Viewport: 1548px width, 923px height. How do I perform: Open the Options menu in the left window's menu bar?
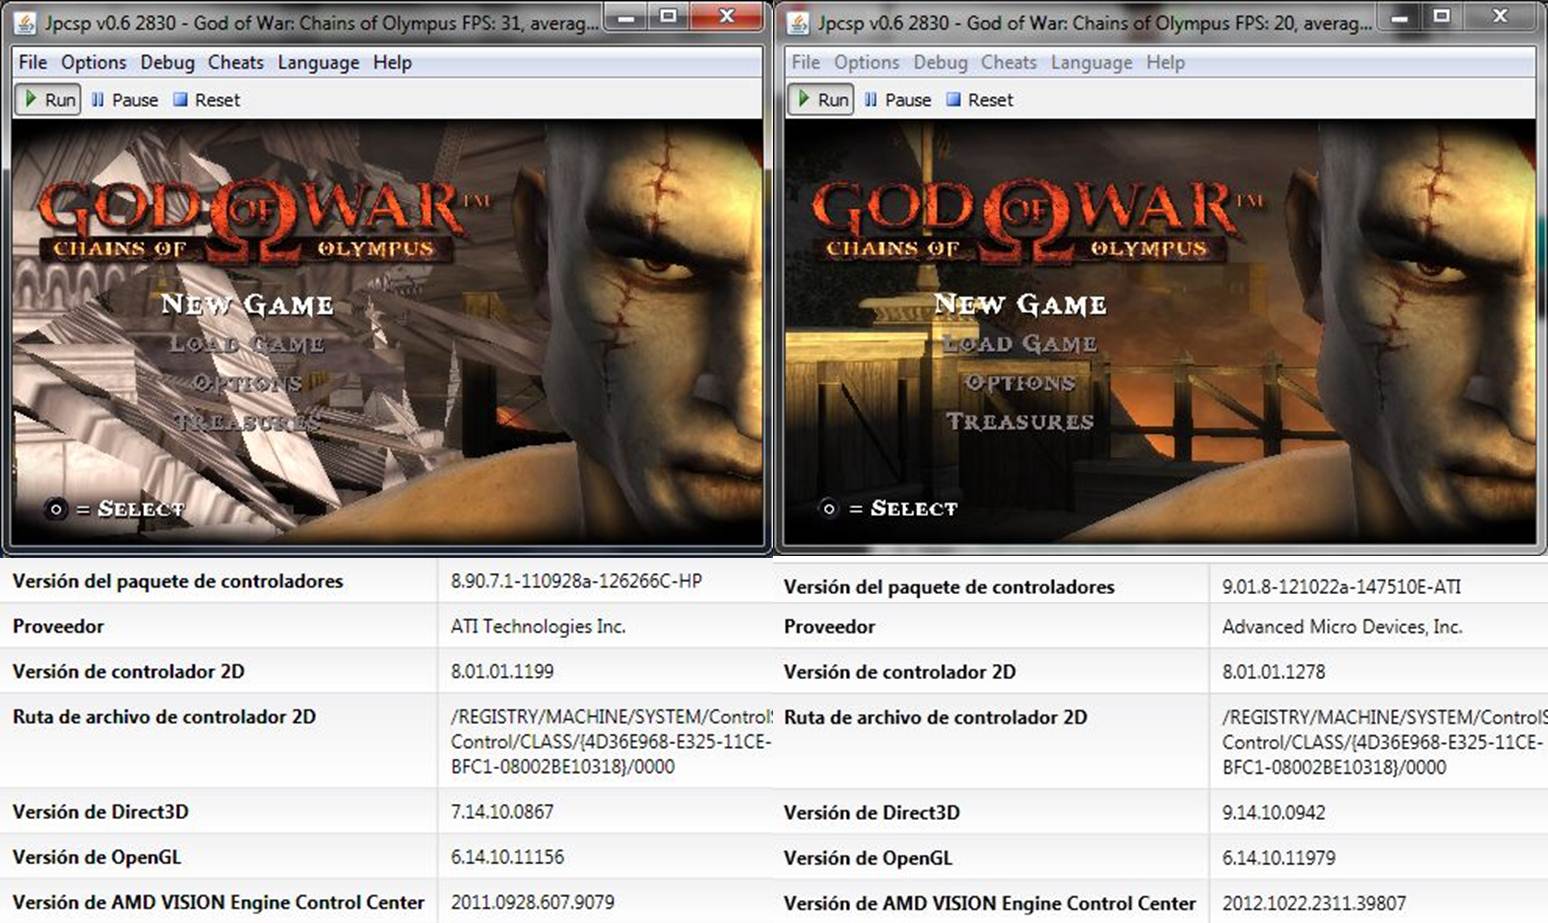[94, 62]
